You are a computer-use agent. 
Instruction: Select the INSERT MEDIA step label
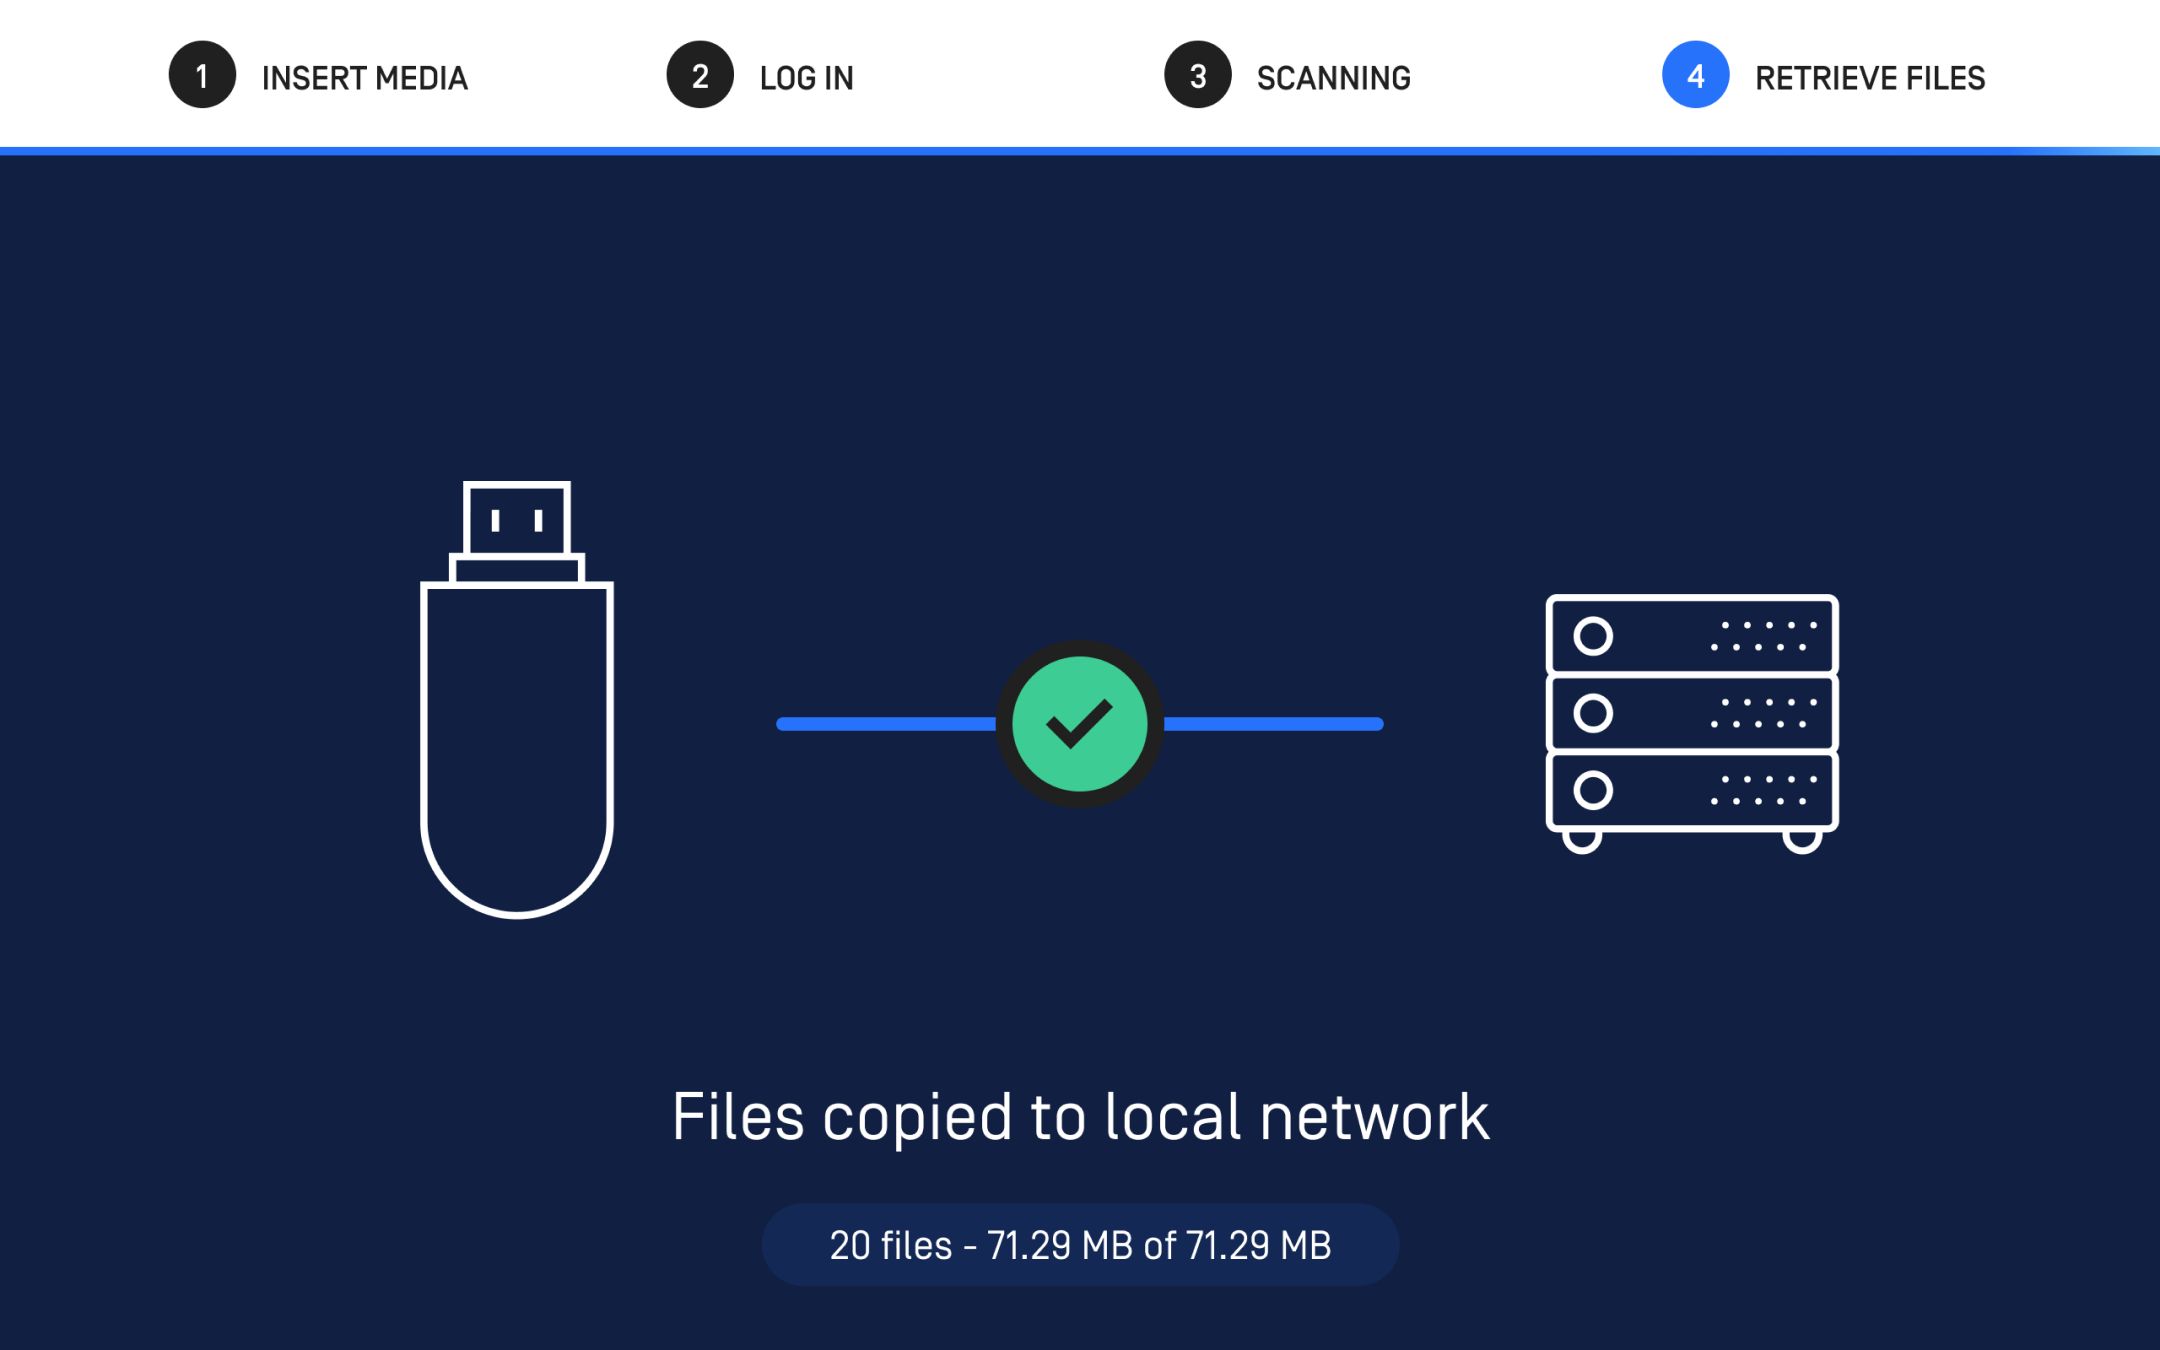[x=364, y=78]
